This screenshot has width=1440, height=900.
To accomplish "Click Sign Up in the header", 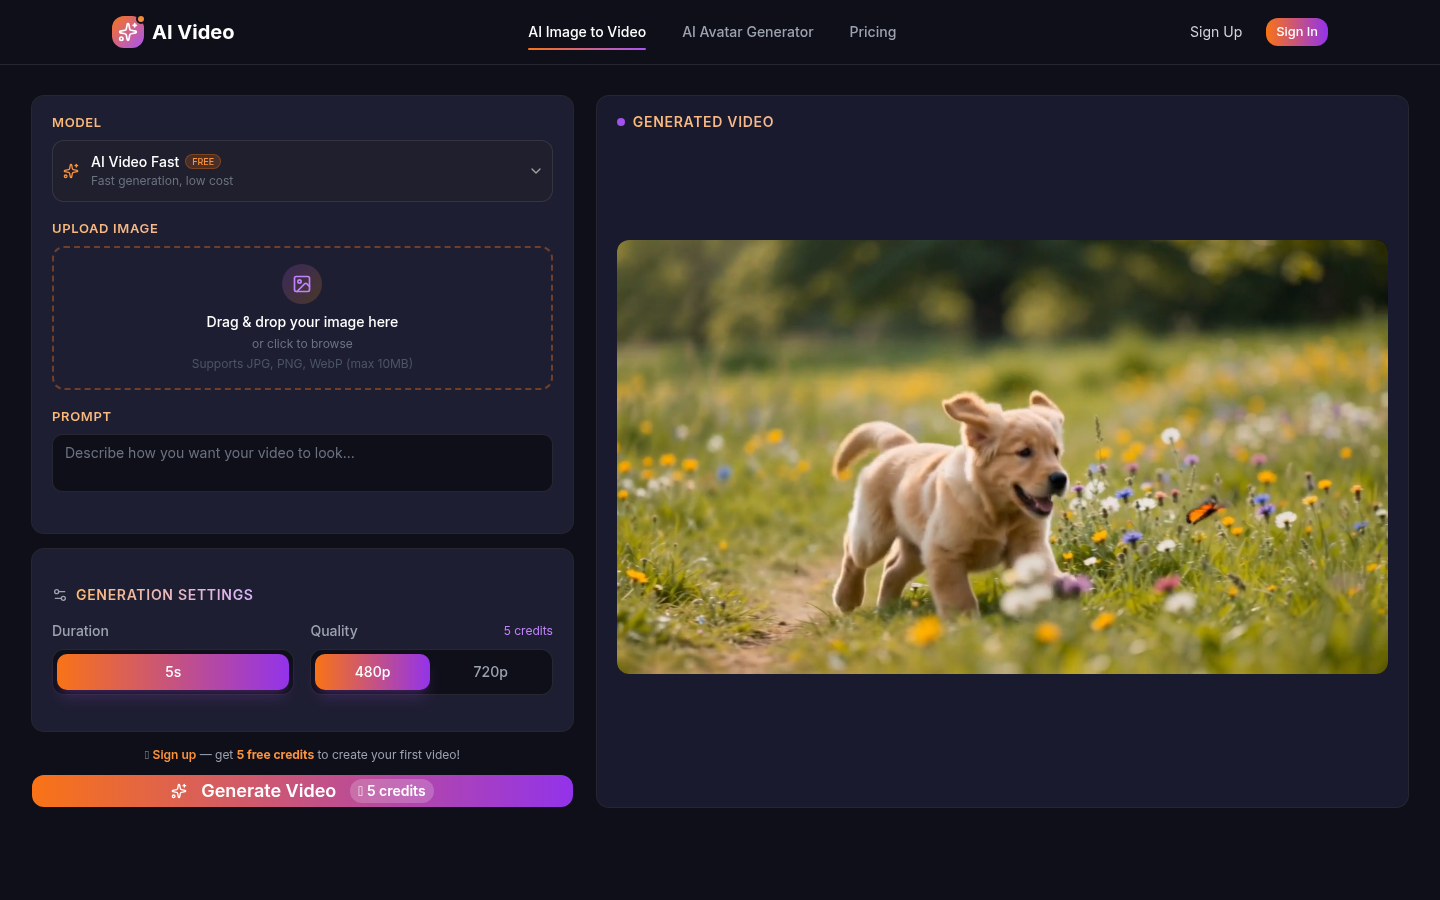I will (x=1216, y=32).
